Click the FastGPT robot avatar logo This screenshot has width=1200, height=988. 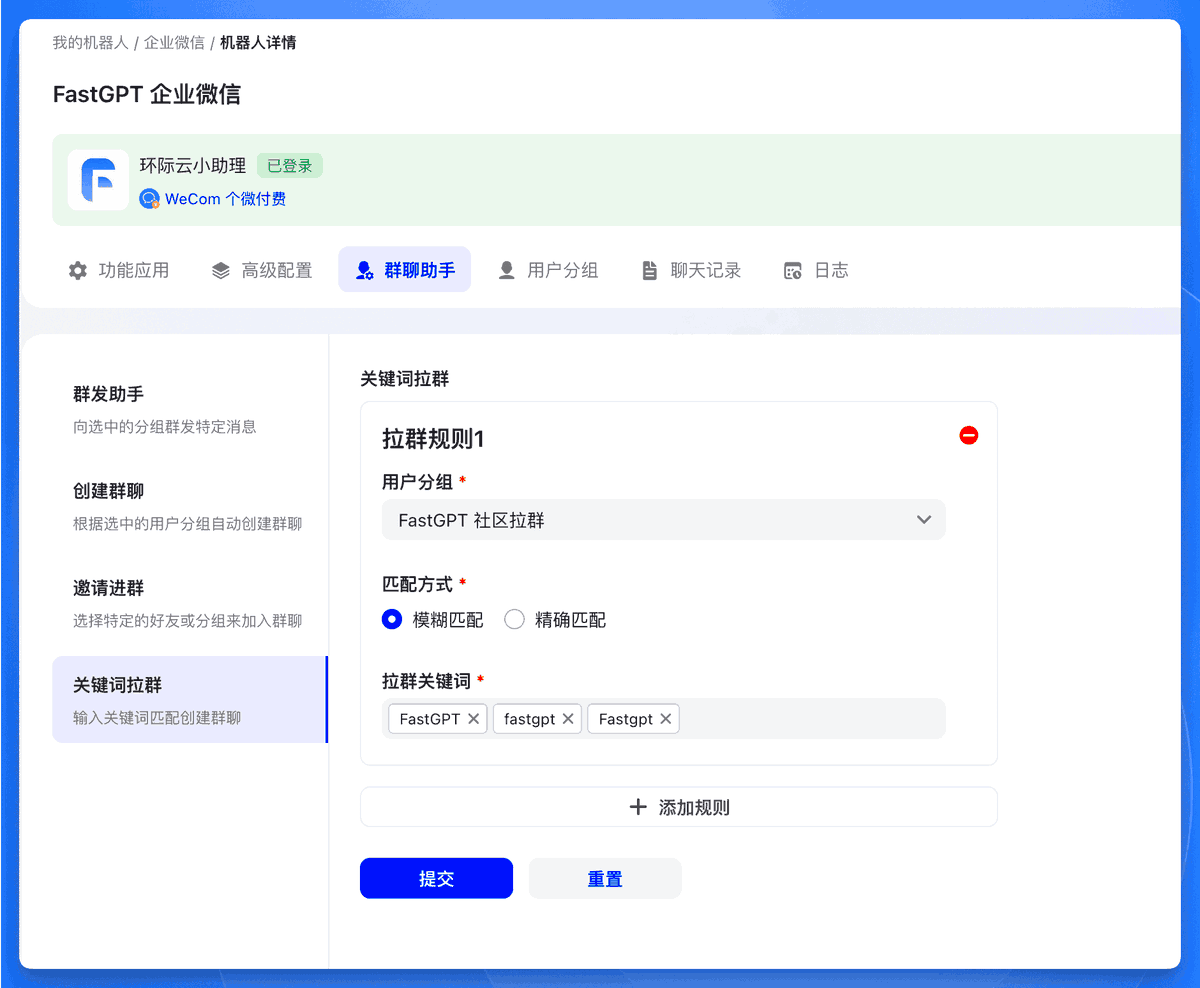coord(98,180)
